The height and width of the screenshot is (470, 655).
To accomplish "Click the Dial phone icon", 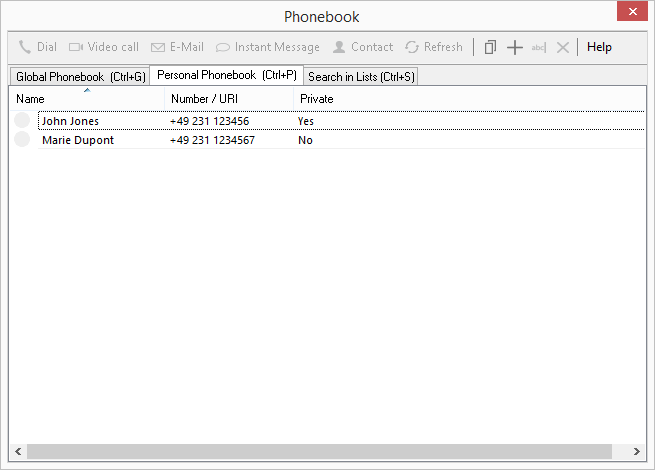I will click(x=25, y=47).
